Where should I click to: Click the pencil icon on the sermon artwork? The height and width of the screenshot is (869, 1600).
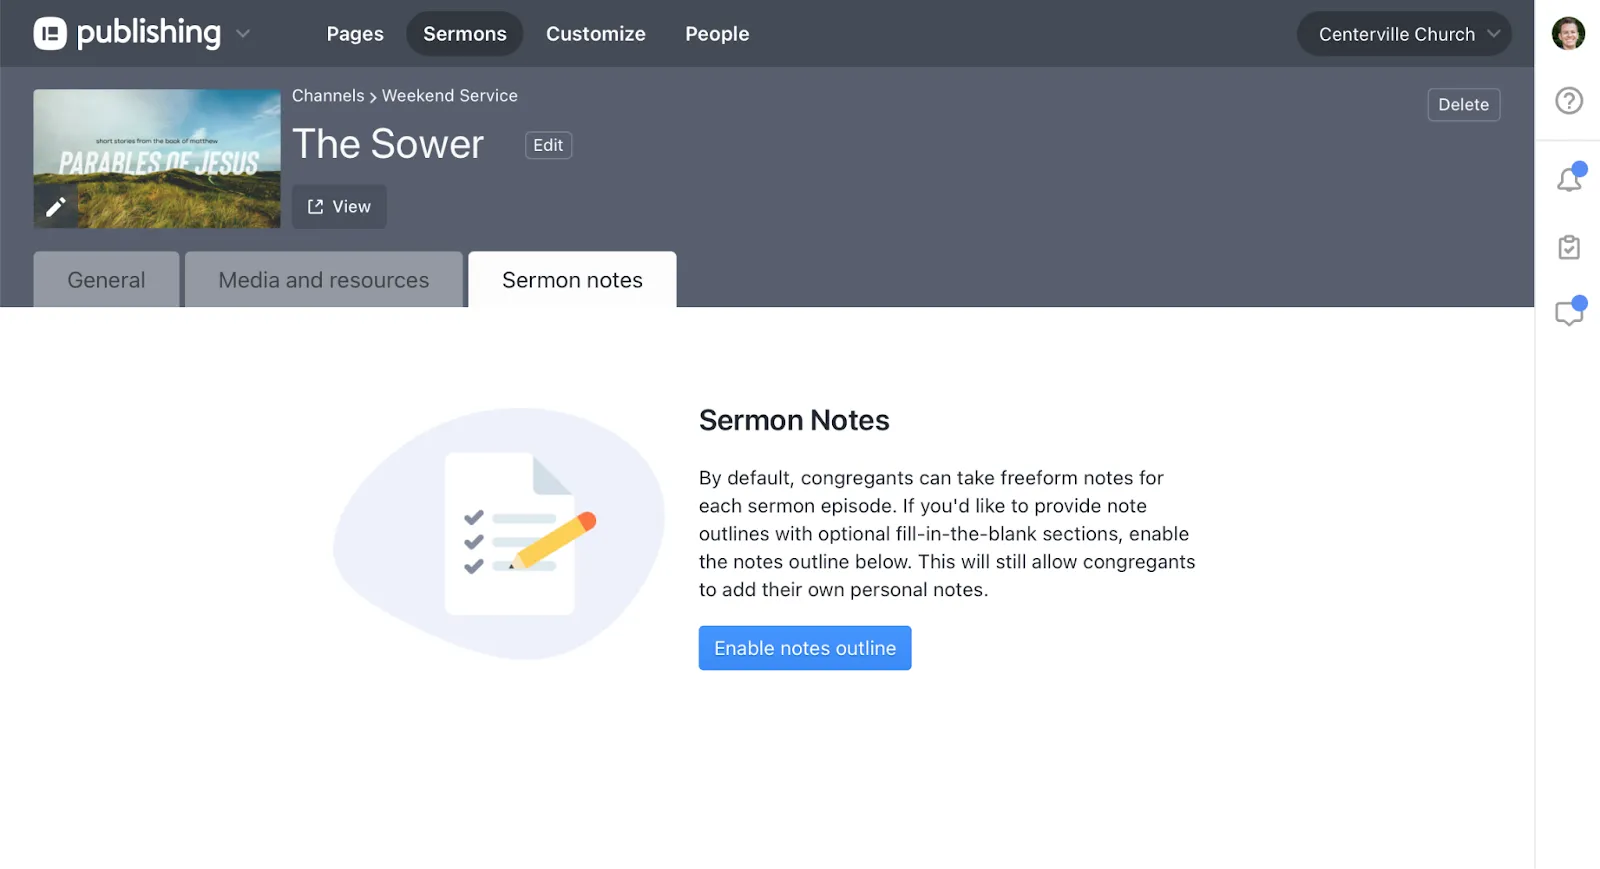tap(56, 207)
